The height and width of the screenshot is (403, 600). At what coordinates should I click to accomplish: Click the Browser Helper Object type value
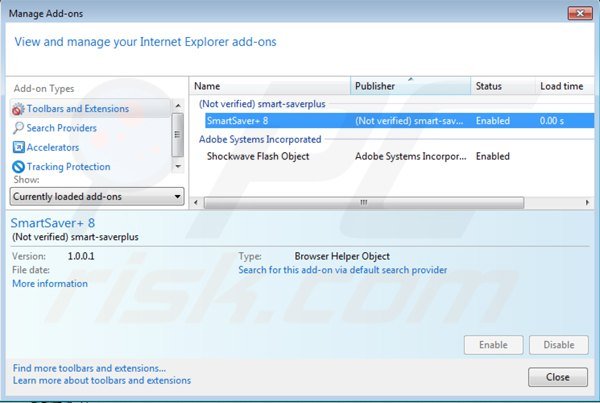click(342, 256)
